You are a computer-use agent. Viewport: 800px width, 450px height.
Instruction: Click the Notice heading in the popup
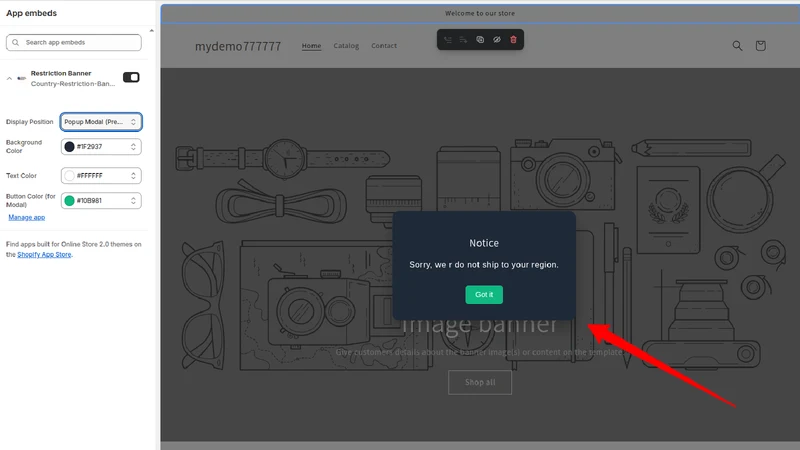pyautogui.click(x=484, y=243)
